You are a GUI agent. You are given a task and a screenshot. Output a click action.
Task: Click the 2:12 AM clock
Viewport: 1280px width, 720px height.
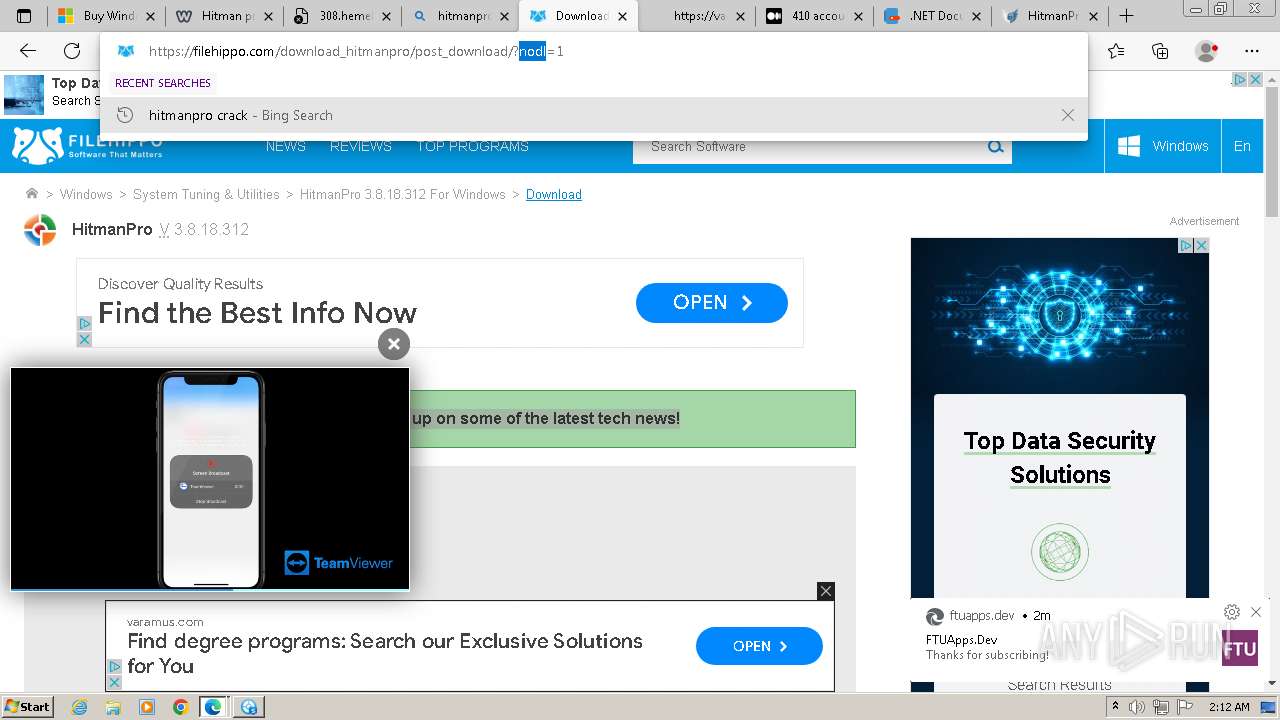[1229, 707]
